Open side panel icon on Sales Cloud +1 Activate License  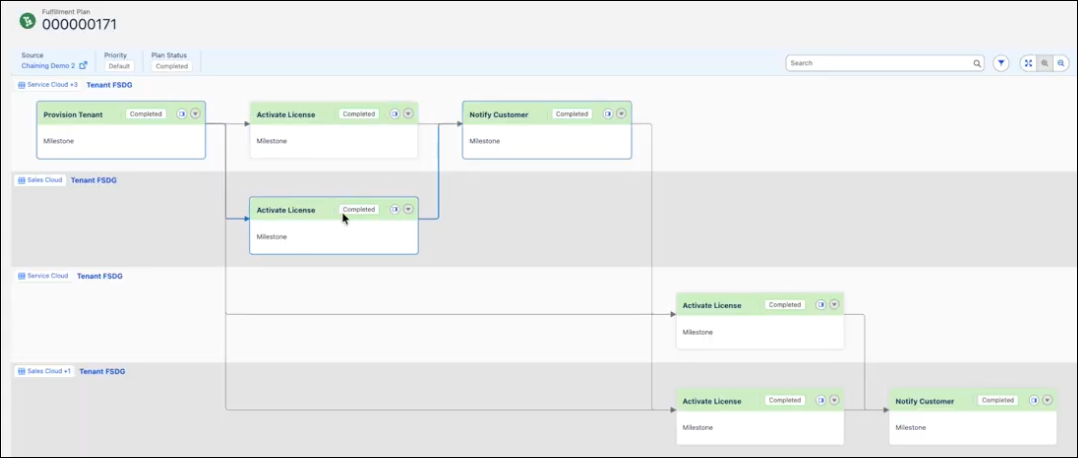click(x=821, y=400)
